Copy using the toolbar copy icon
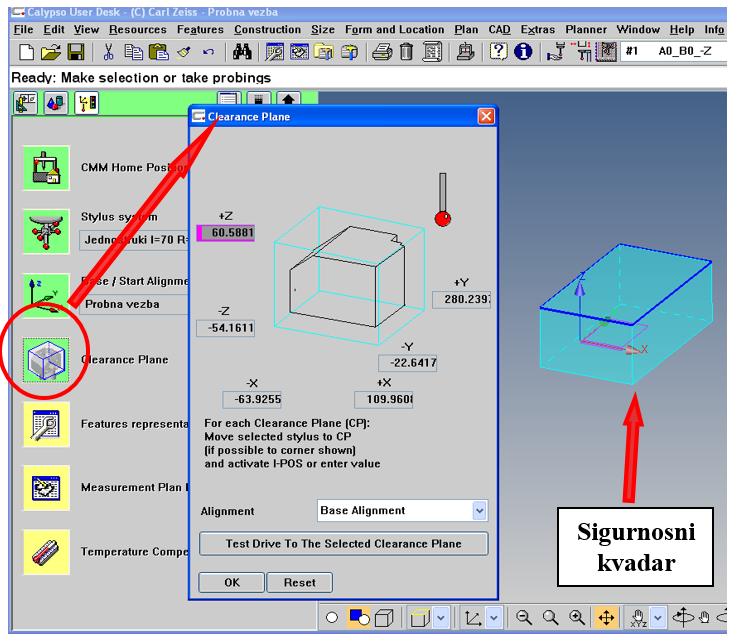This screenshot has height=644, width=737. (133, 52)
